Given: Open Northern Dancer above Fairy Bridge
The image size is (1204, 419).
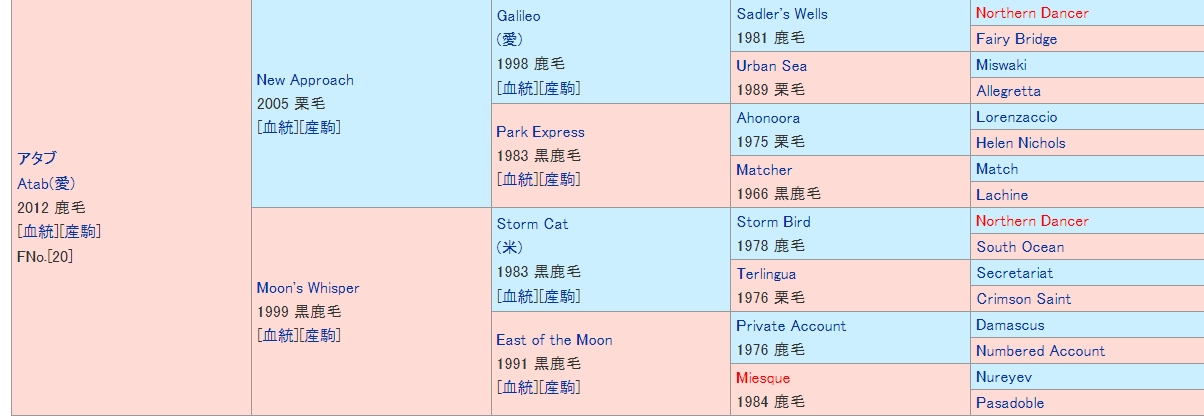Looking at the screenshot, I should point(1032,13).
